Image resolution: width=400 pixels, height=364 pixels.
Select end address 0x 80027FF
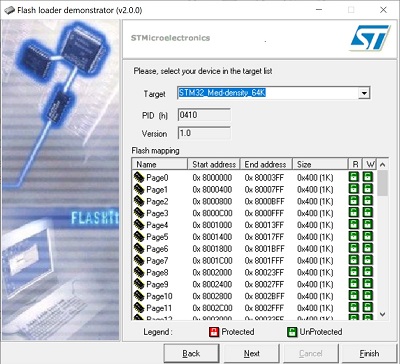[264, 285]
